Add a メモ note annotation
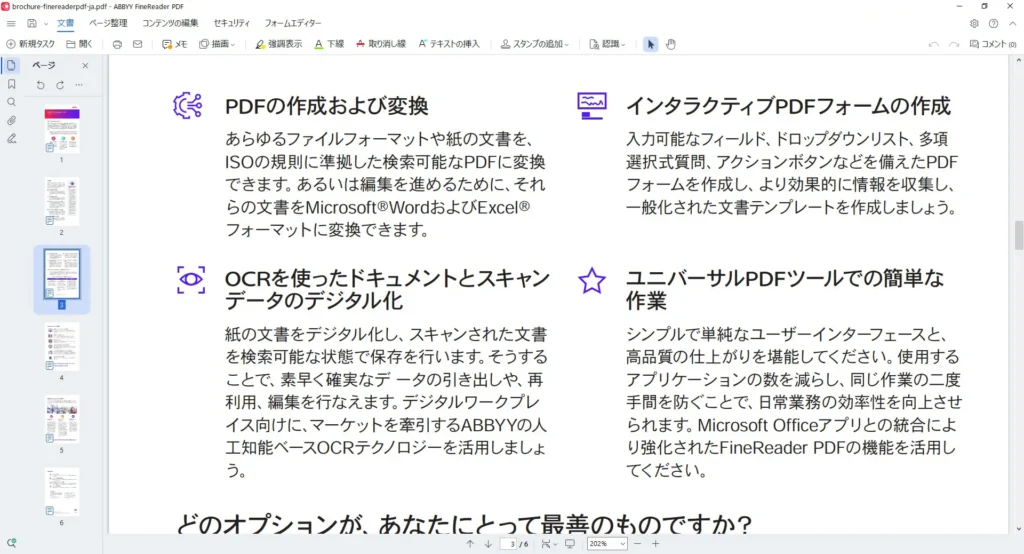The image size is (1024, 554). [174, 44]
